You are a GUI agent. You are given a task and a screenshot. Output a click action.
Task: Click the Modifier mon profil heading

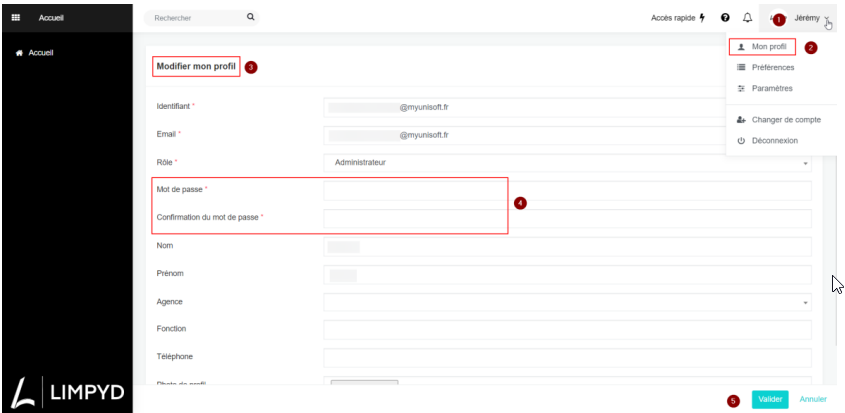[x=196, y=67]
